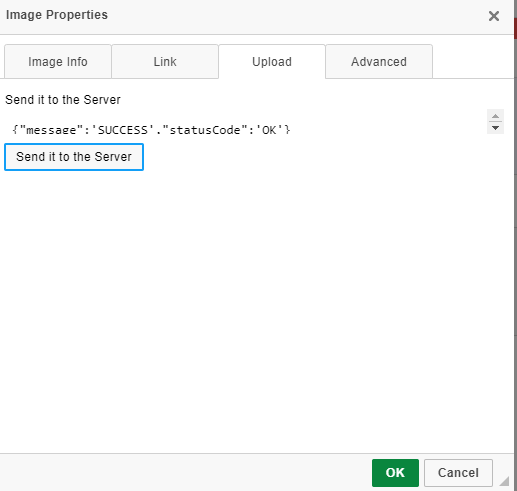Click the word SUCCESS in the response
Screen dimensions: 517x491
[x=122, y=130]
